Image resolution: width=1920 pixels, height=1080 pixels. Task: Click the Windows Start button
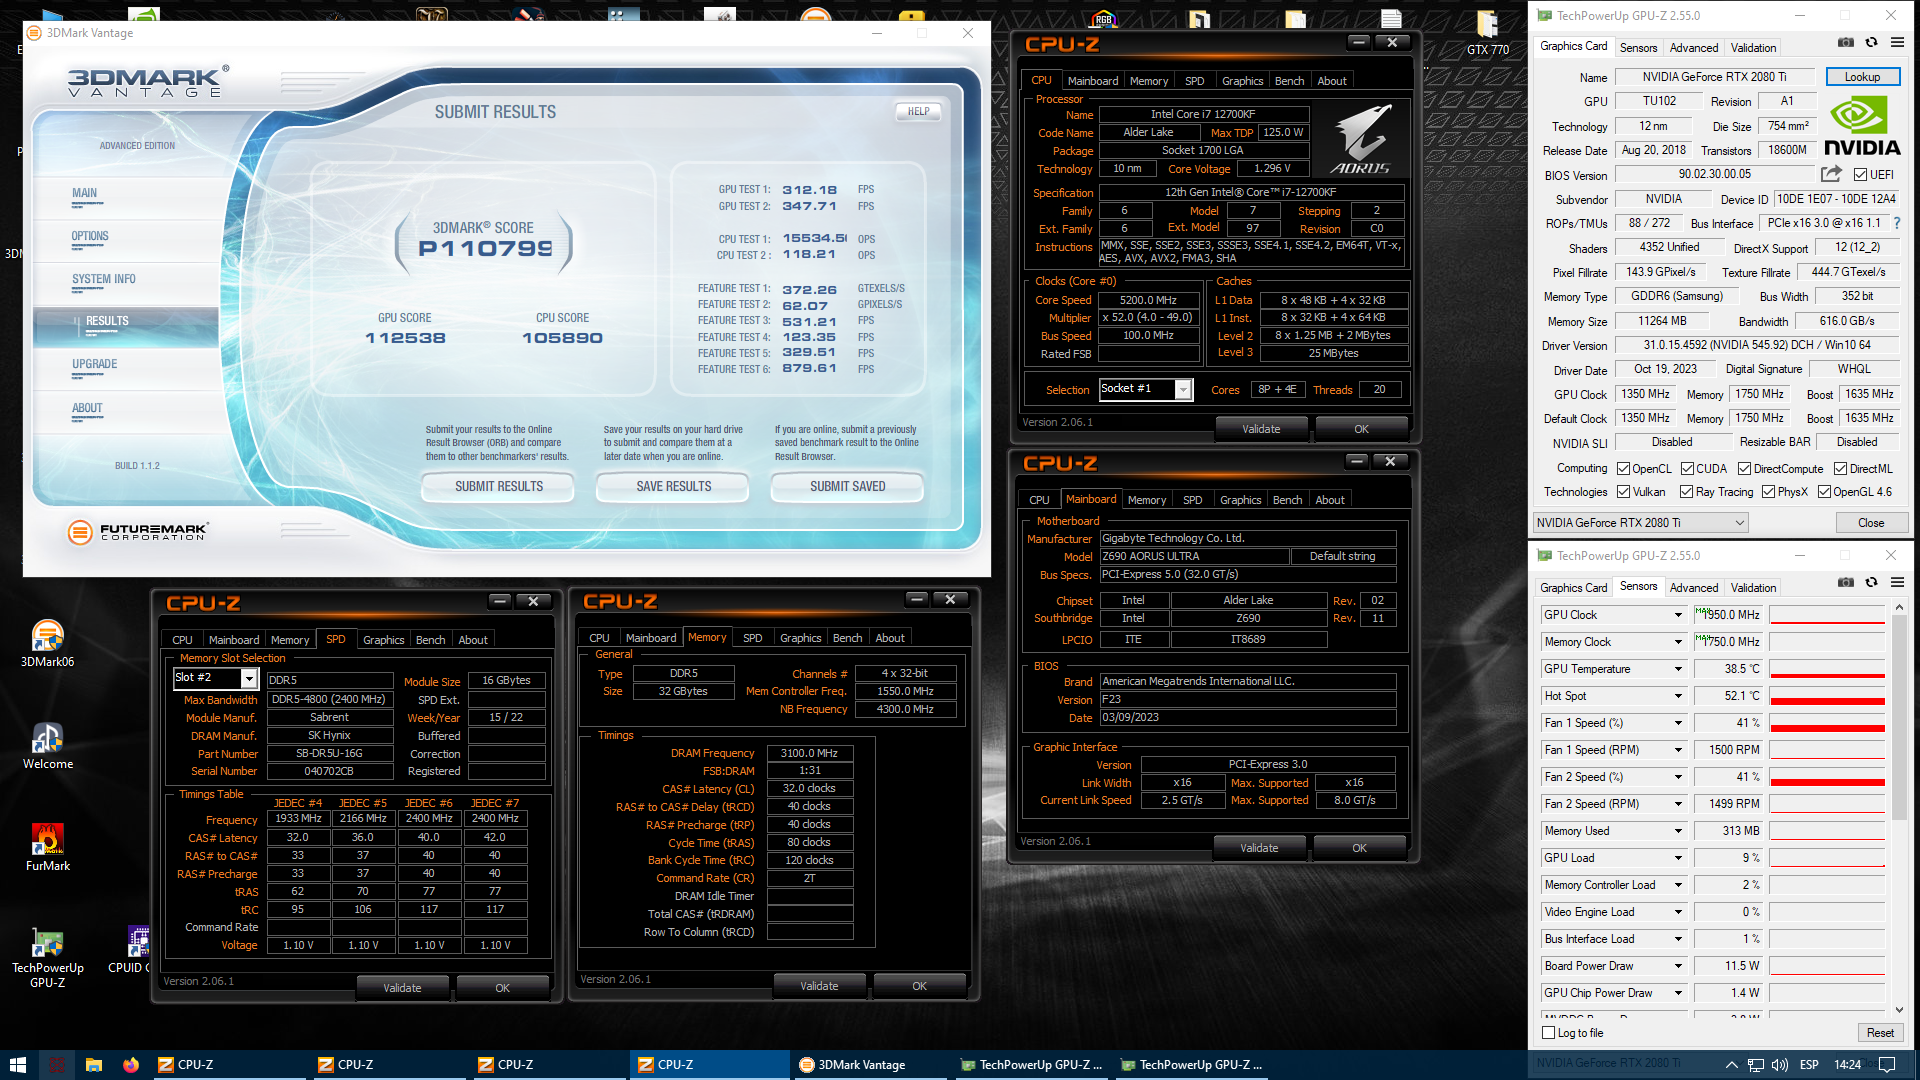(17, 1065)
